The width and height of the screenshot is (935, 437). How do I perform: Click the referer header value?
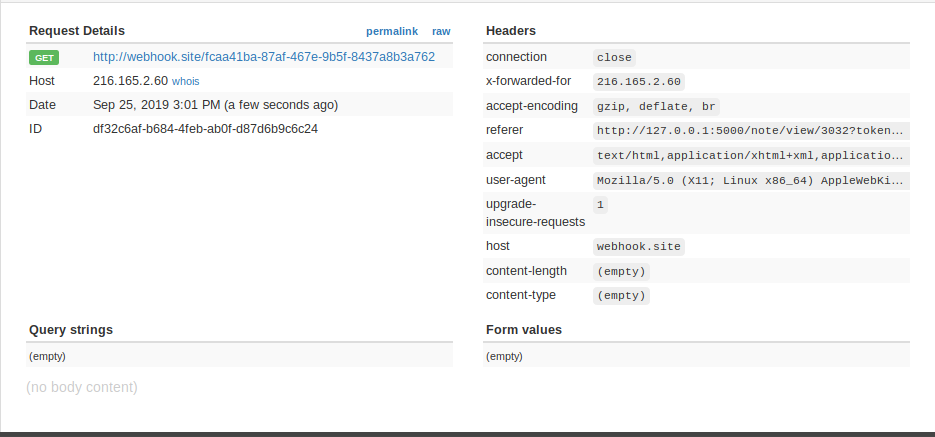click(751, 130)
